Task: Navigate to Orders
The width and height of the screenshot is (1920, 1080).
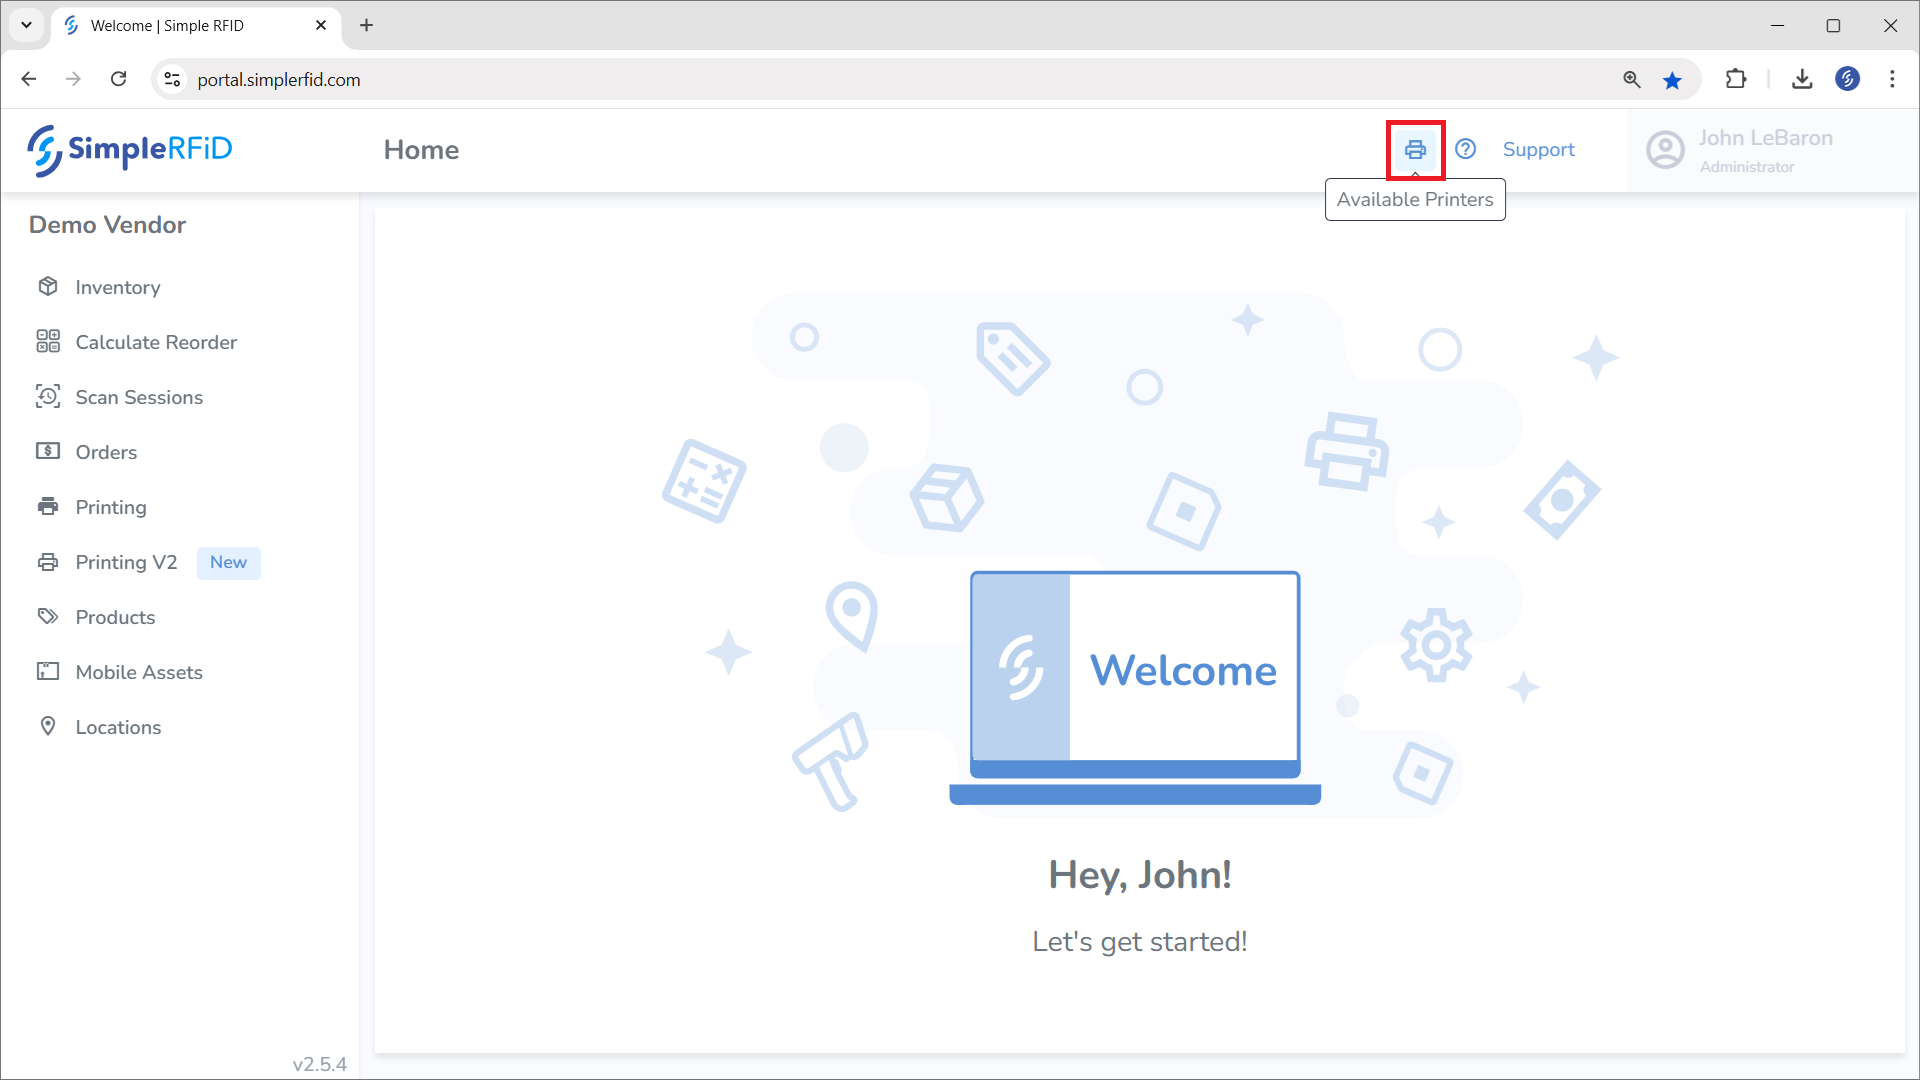Action: point(106,452)
